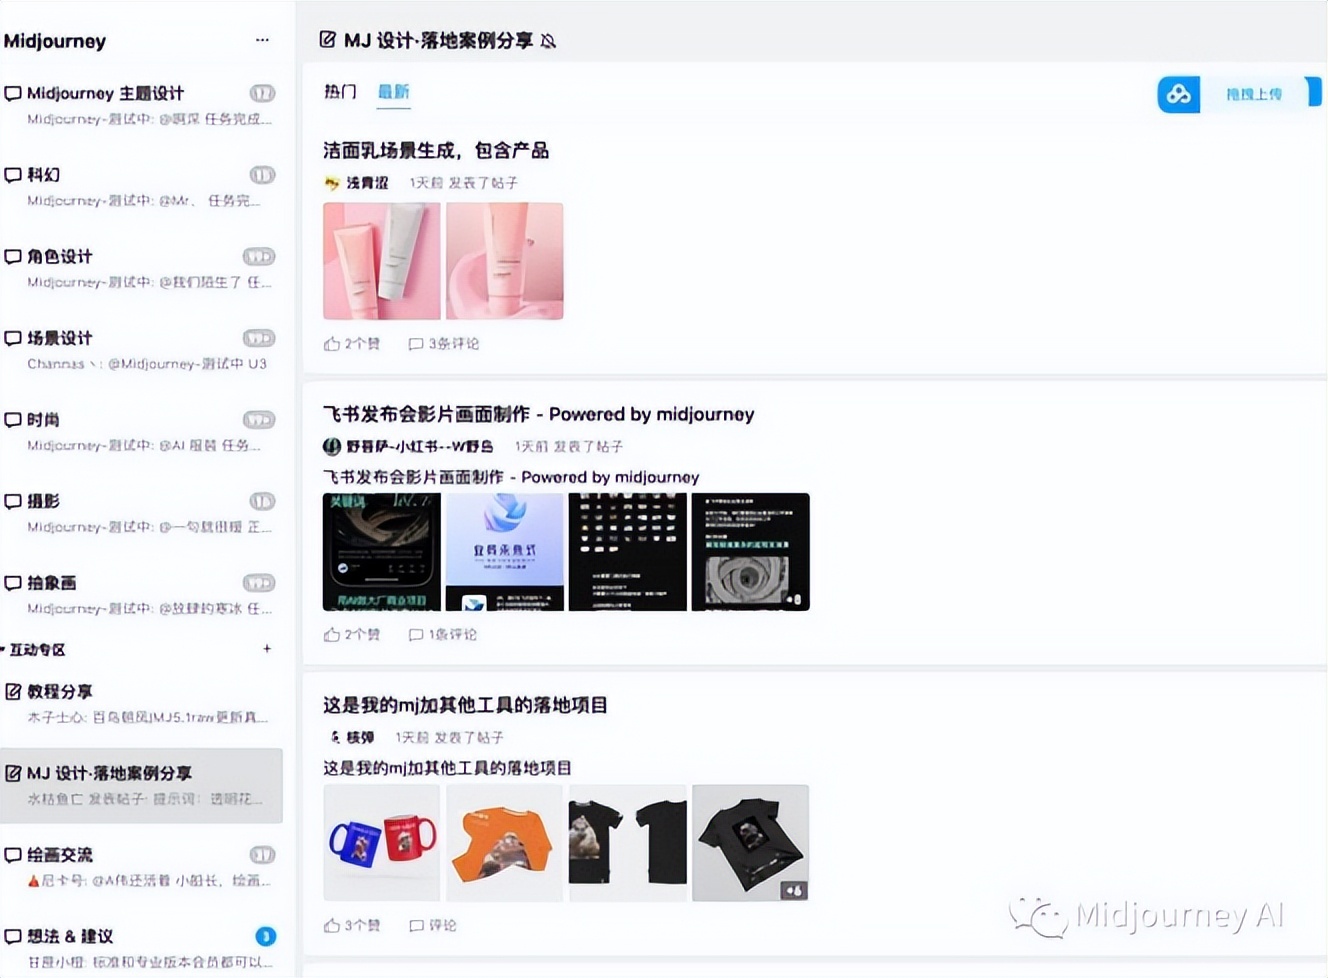This screenshot has height=978, width=1328.
Task: Switch to the 最新 tab
Action: point(393,92)
